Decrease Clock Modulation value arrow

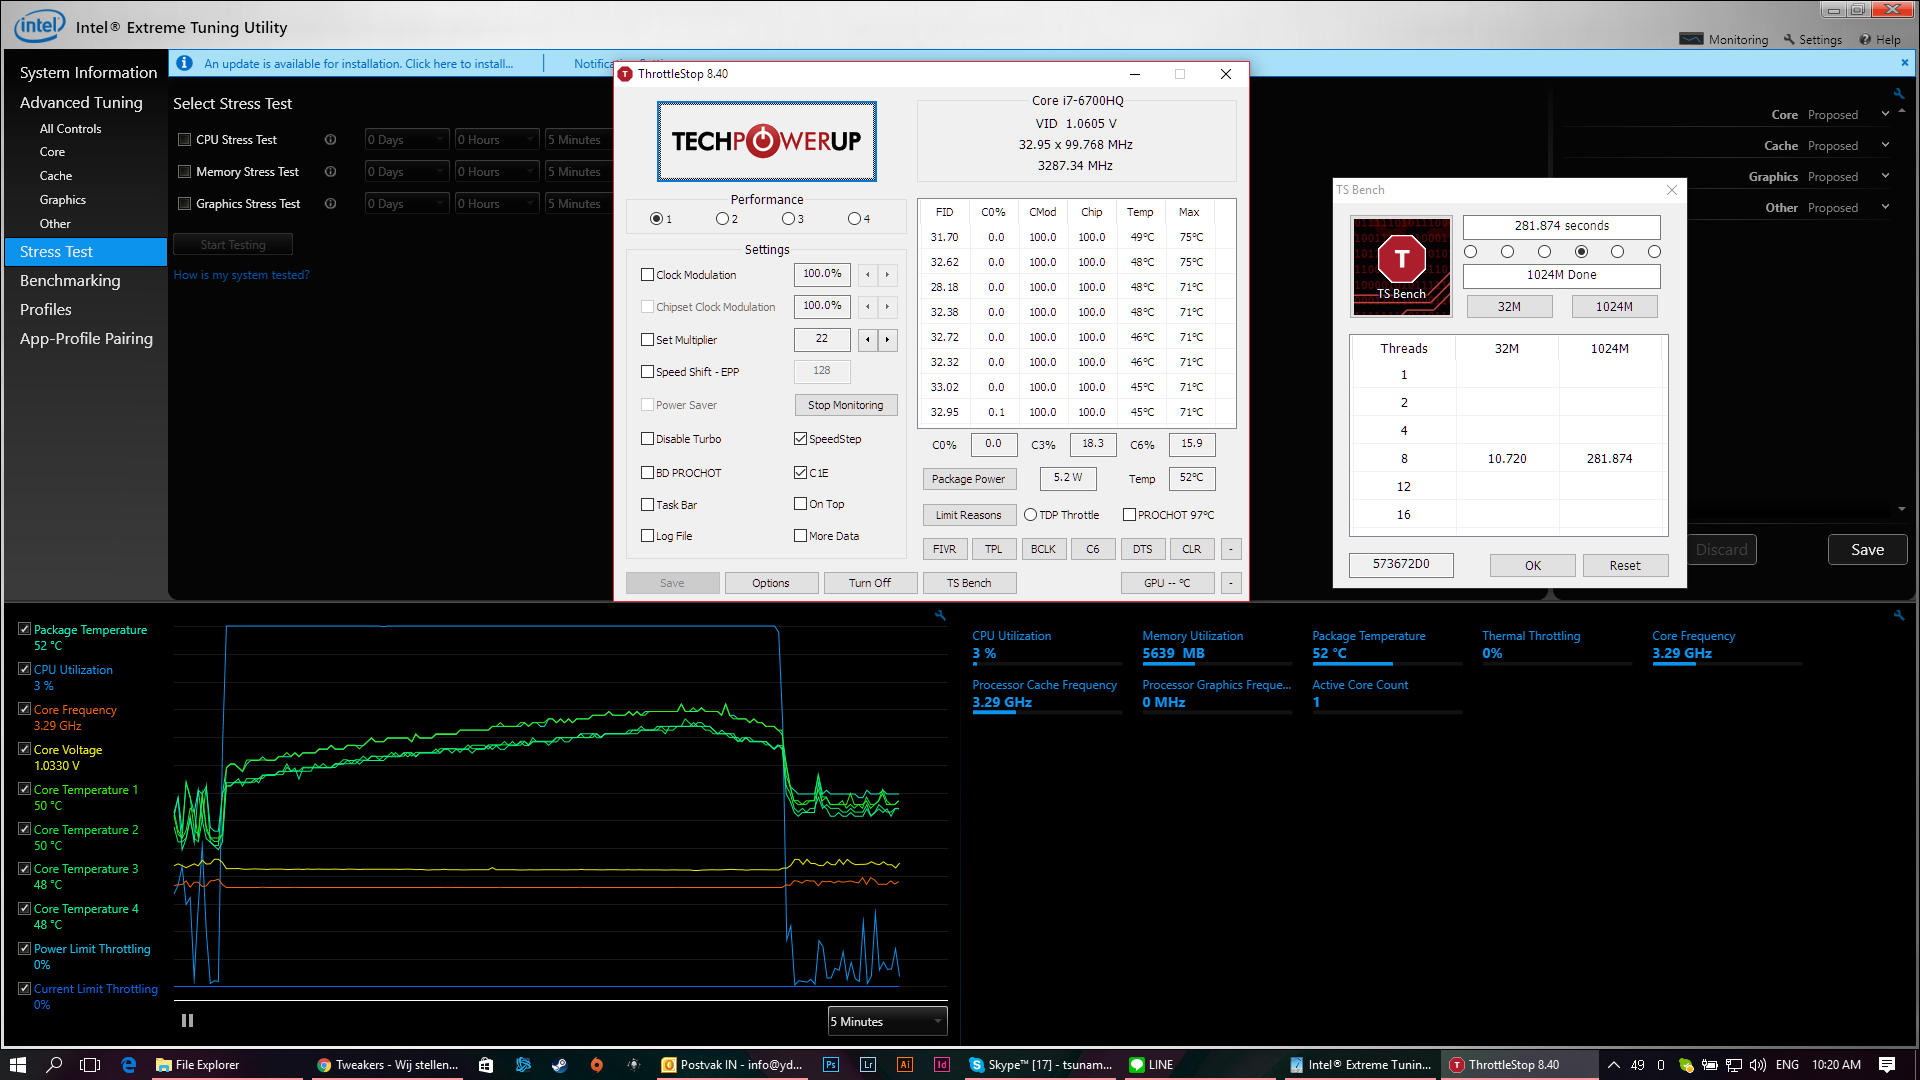click(x=868, y=275)
